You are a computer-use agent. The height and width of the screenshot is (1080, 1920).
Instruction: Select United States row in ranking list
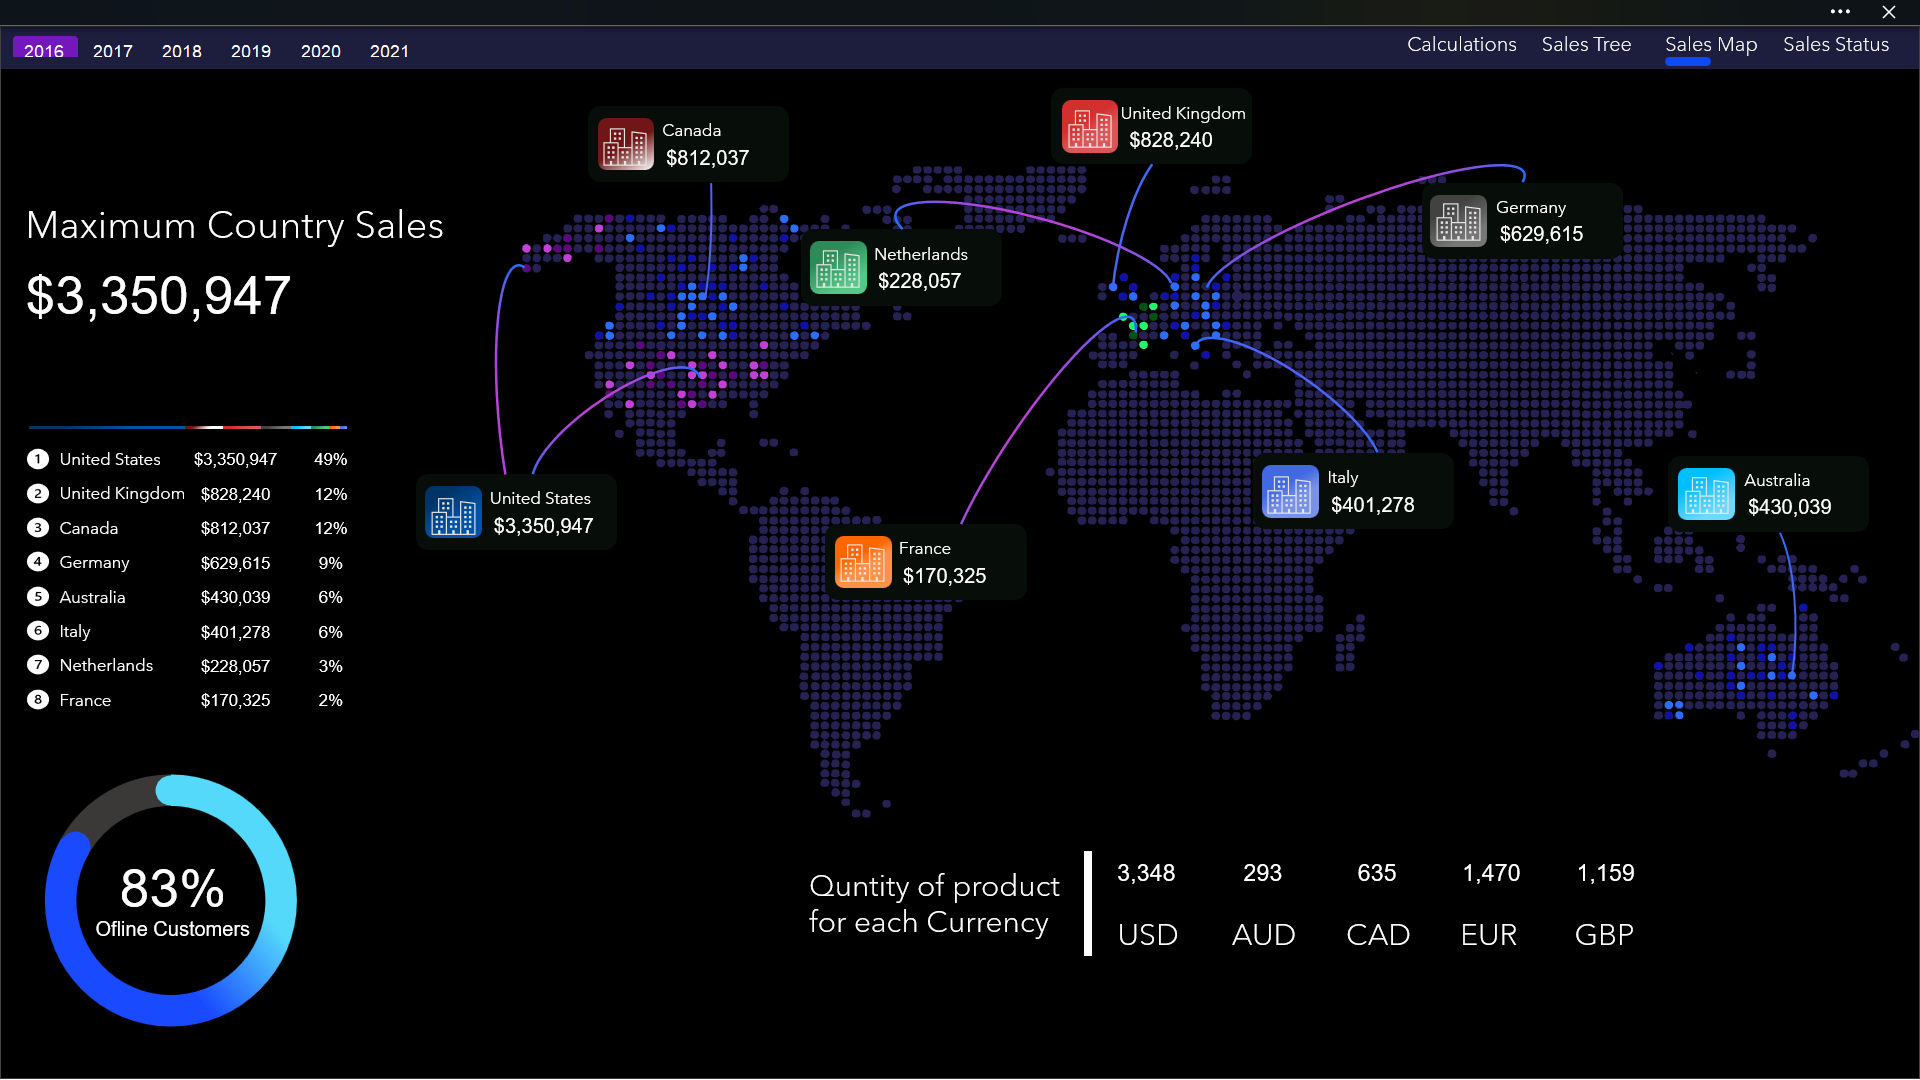(x=110, y=459)
